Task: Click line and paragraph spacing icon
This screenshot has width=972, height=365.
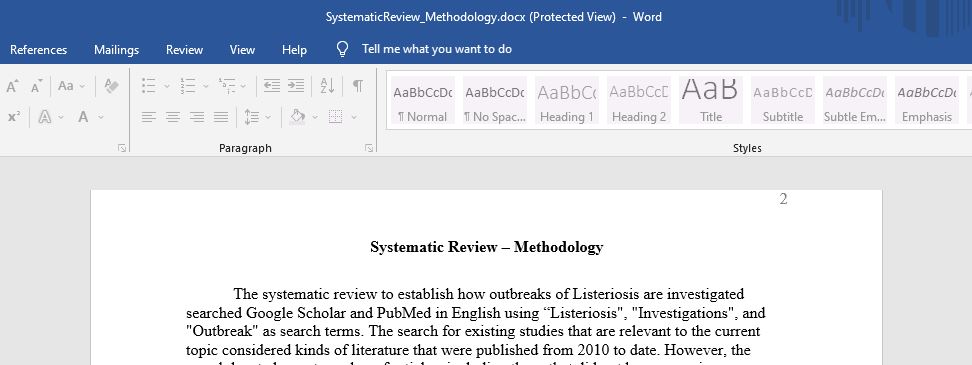Action: [251, 117]
